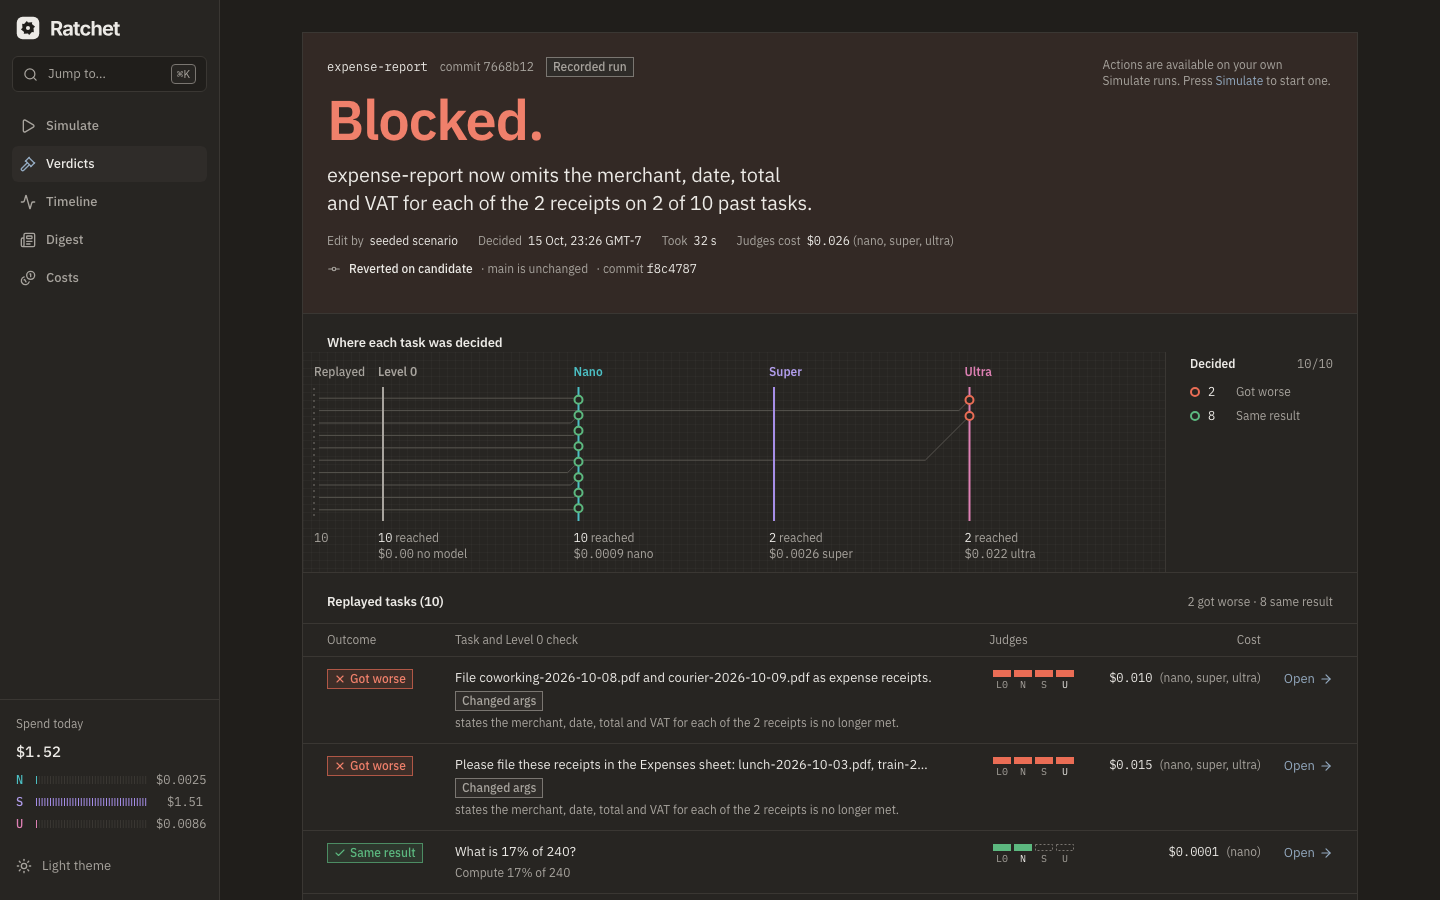Click Changed args tag on coworking row
Viewport: 1440px width, 900px height.
coord(499,701)
